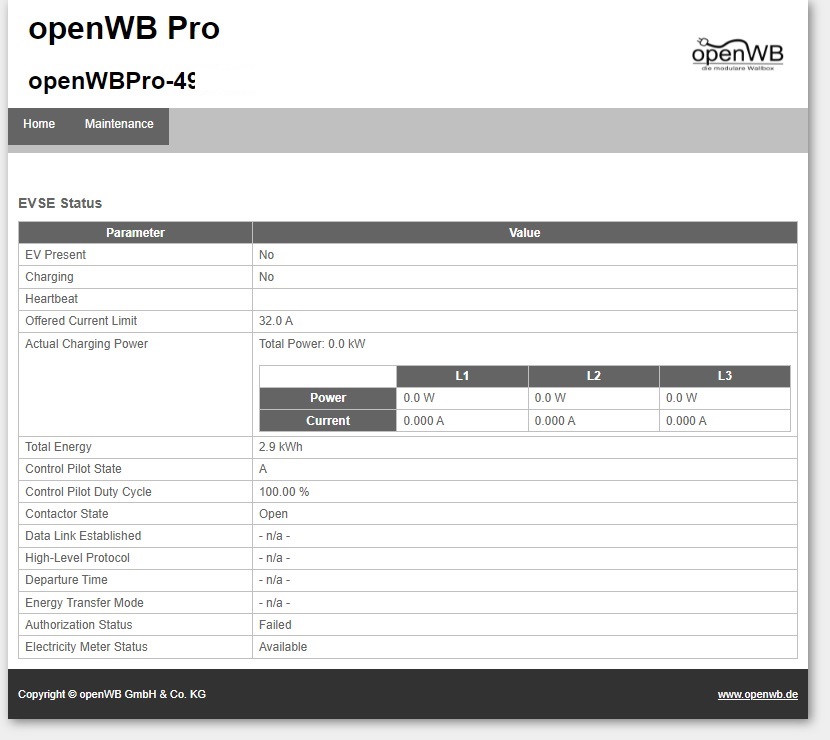830x740 pixels.
Task: Open the Maintenance menu item
Action: (119, 124)
